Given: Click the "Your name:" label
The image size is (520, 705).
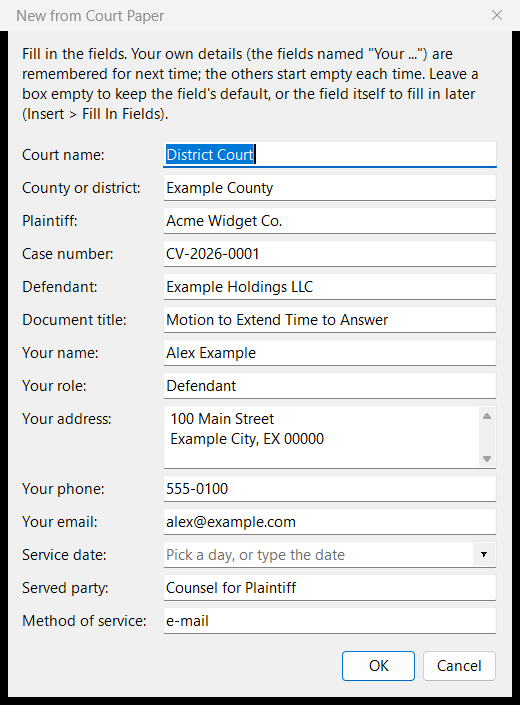Looking at the screenshot, I should 60,352.
